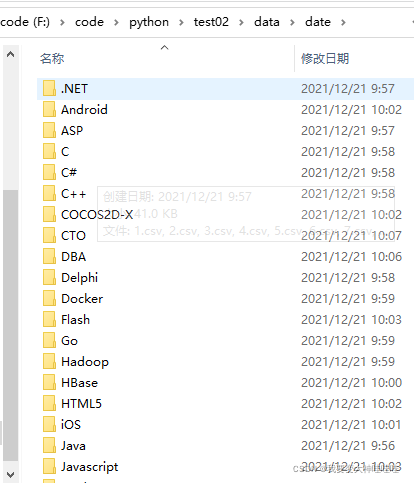Navigate to the test02 breadcrumb
Screen dimensions: 414x483
[x=211, y=22]
